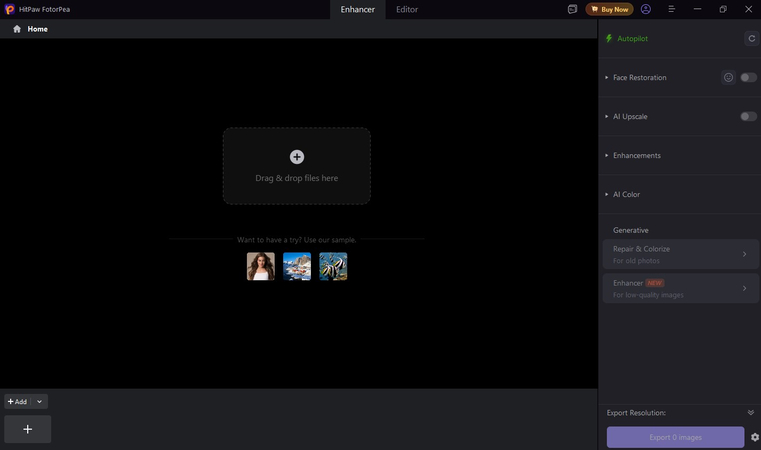Click the Home icon in the breadcrumb

(x=17, y=29)
